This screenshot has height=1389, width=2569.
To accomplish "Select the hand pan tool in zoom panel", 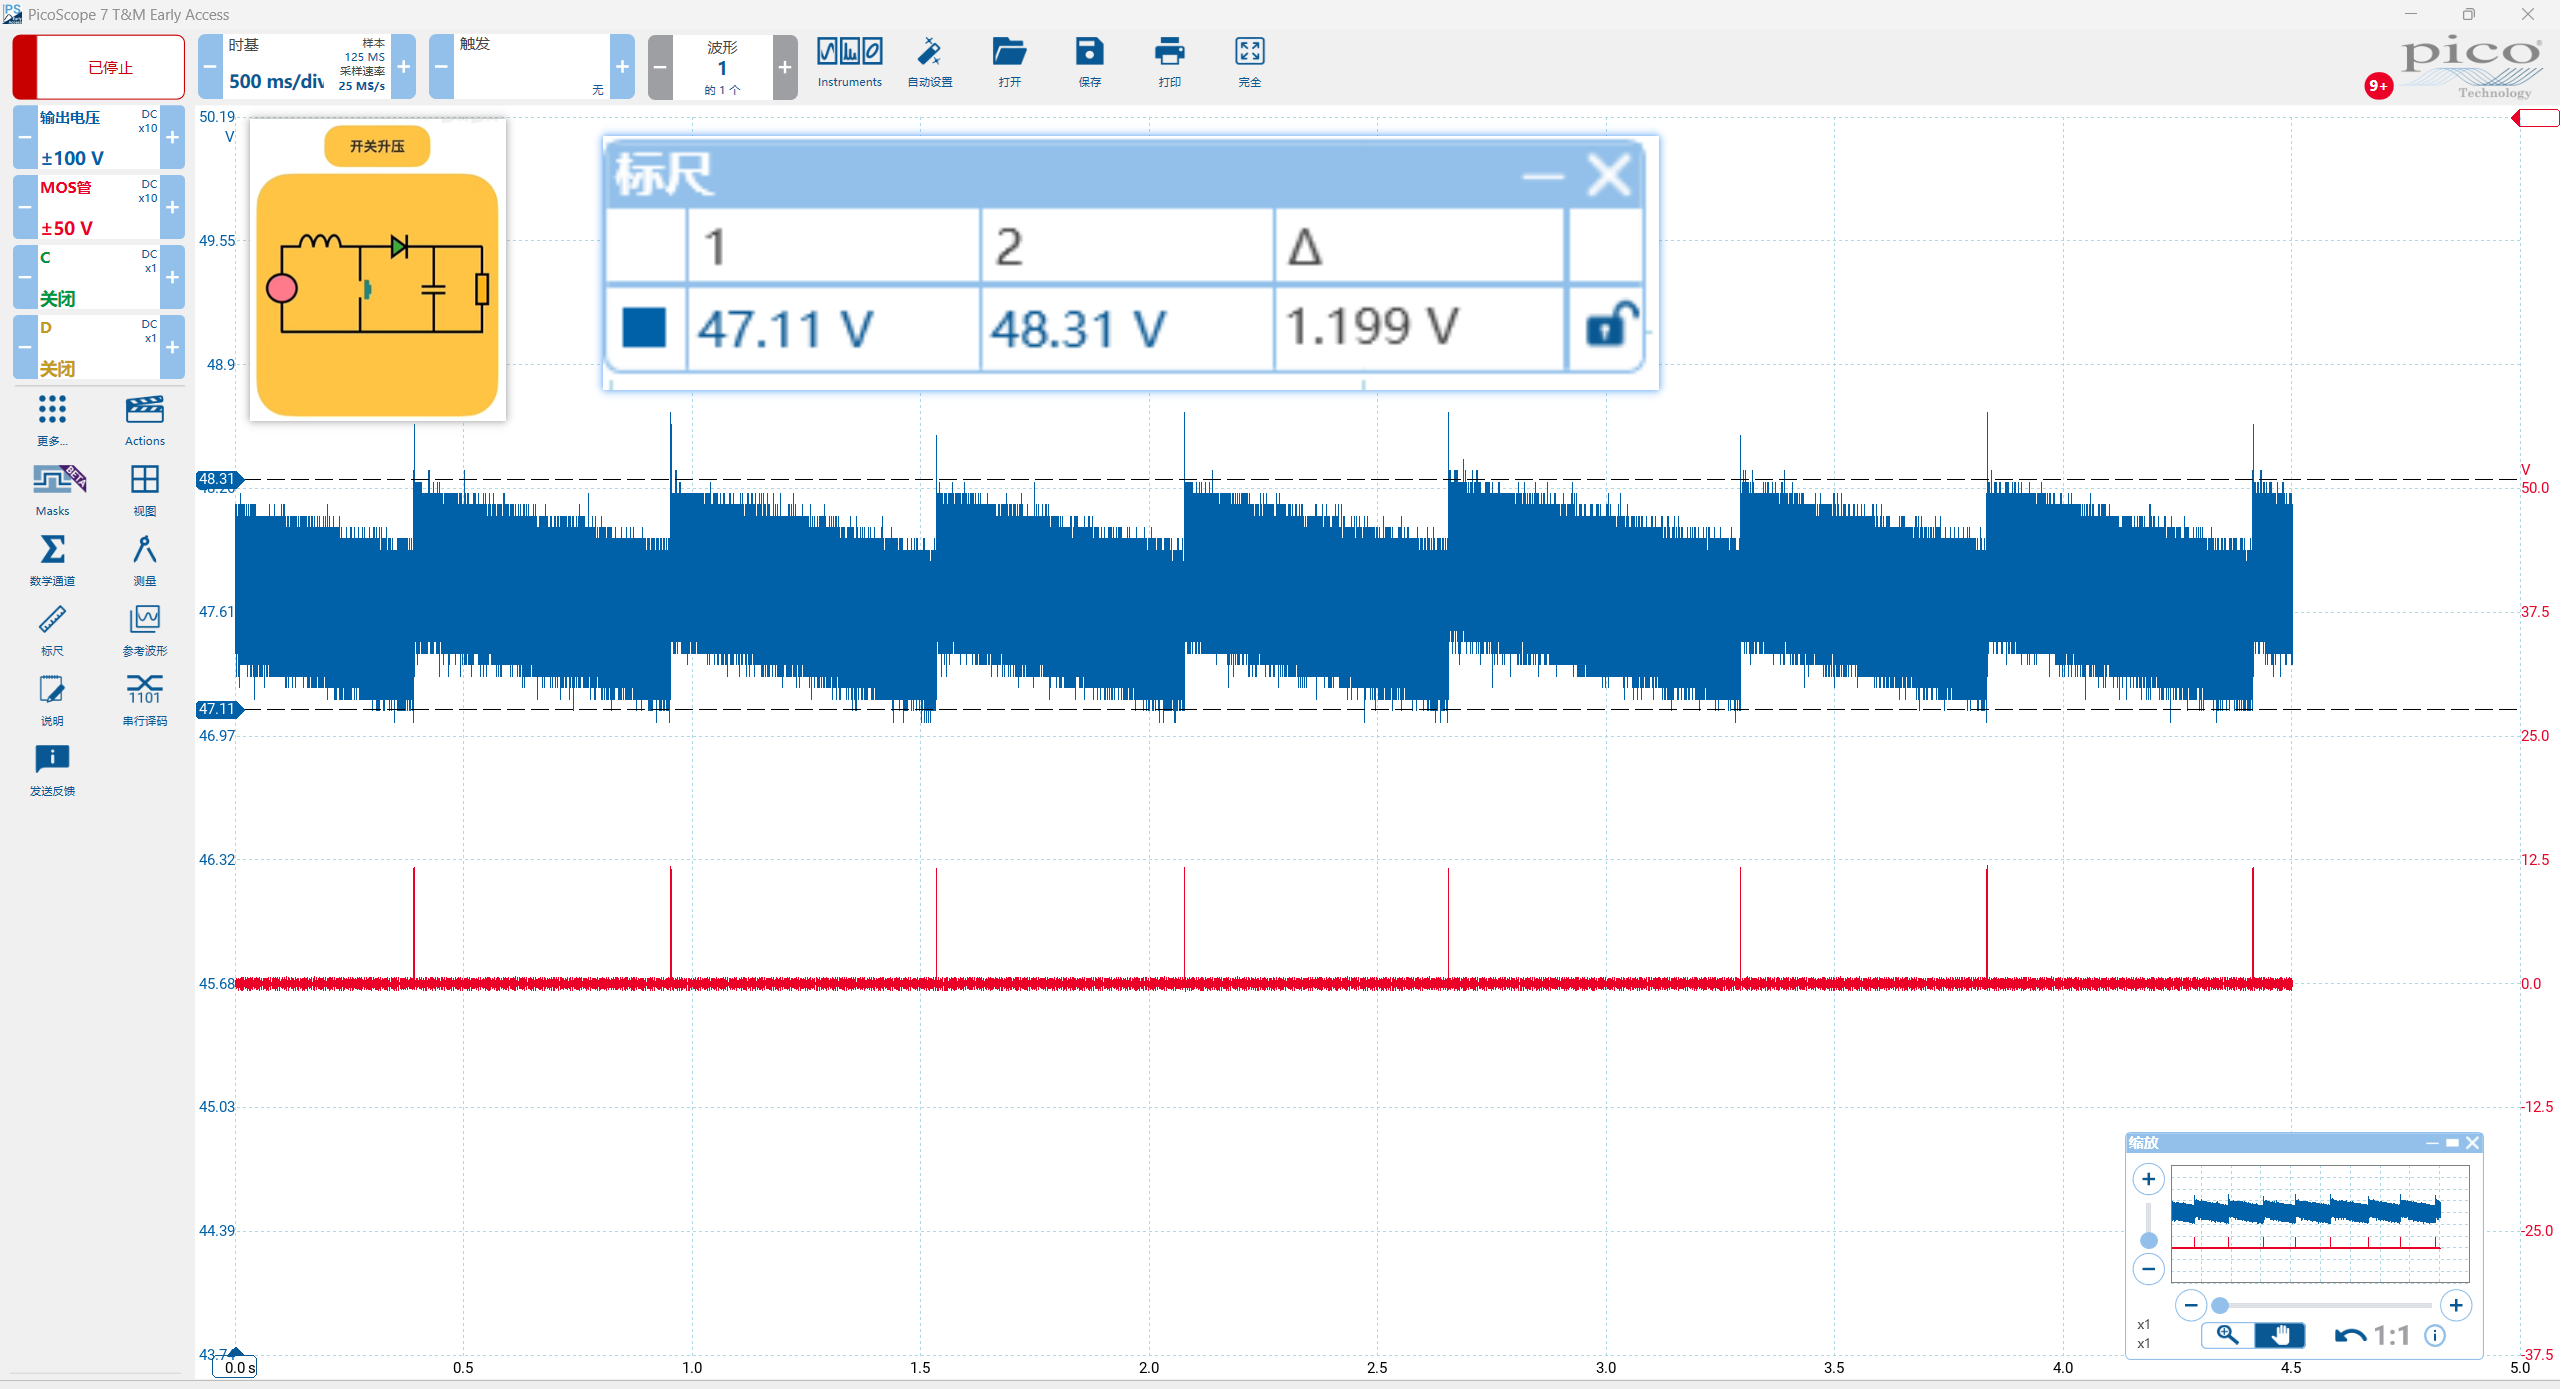I will [x=2280, y=1335].
